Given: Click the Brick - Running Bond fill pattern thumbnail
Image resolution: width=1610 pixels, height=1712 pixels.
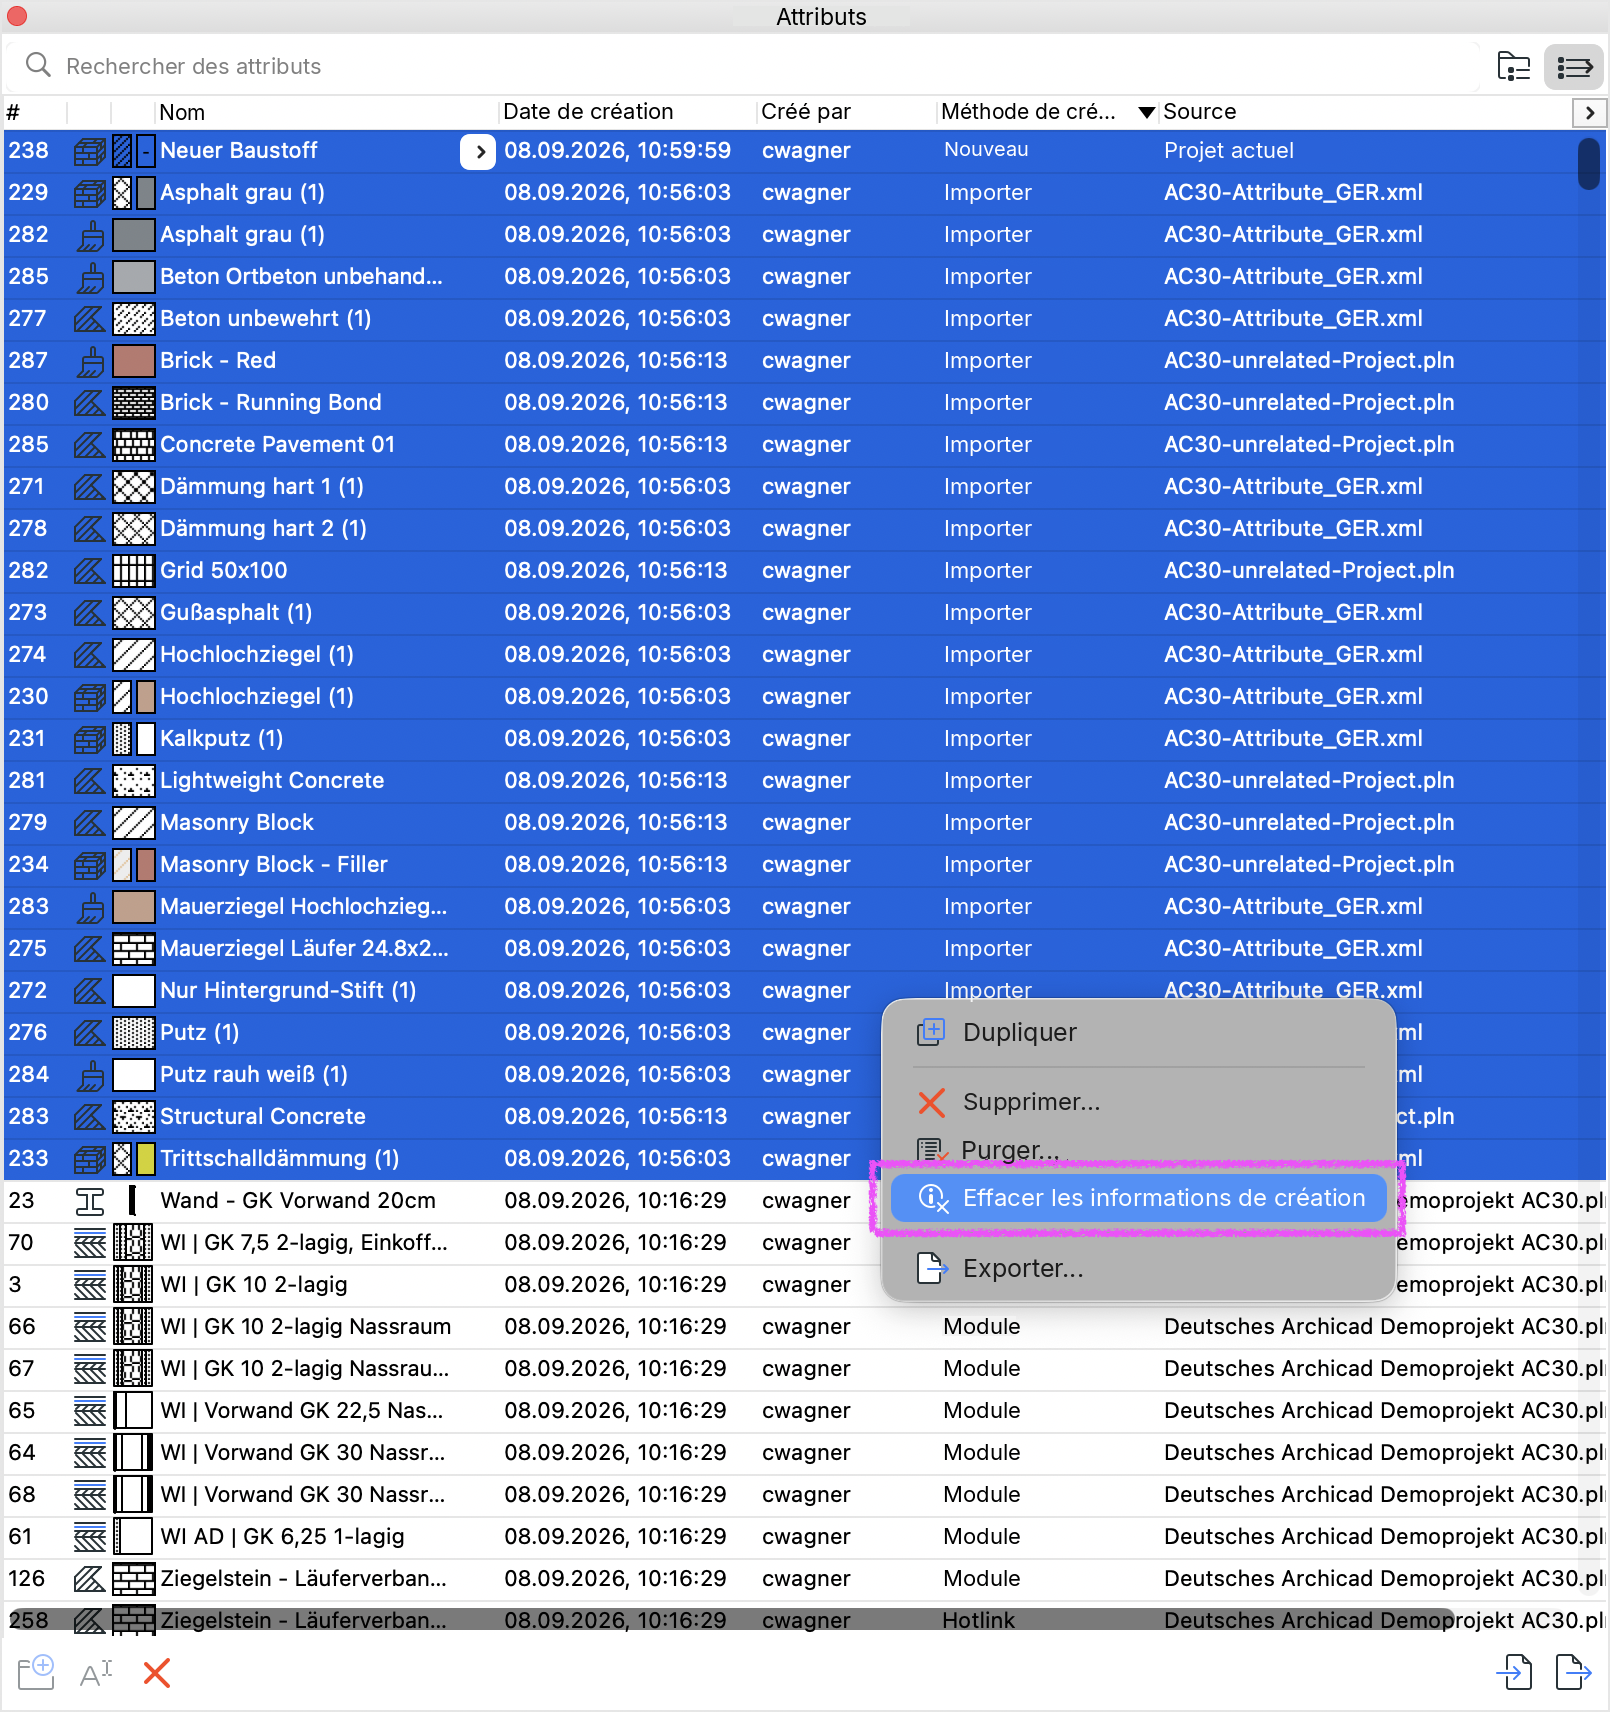Looking at the screenshot, I should pyautogui.click(x=134, y=402).
